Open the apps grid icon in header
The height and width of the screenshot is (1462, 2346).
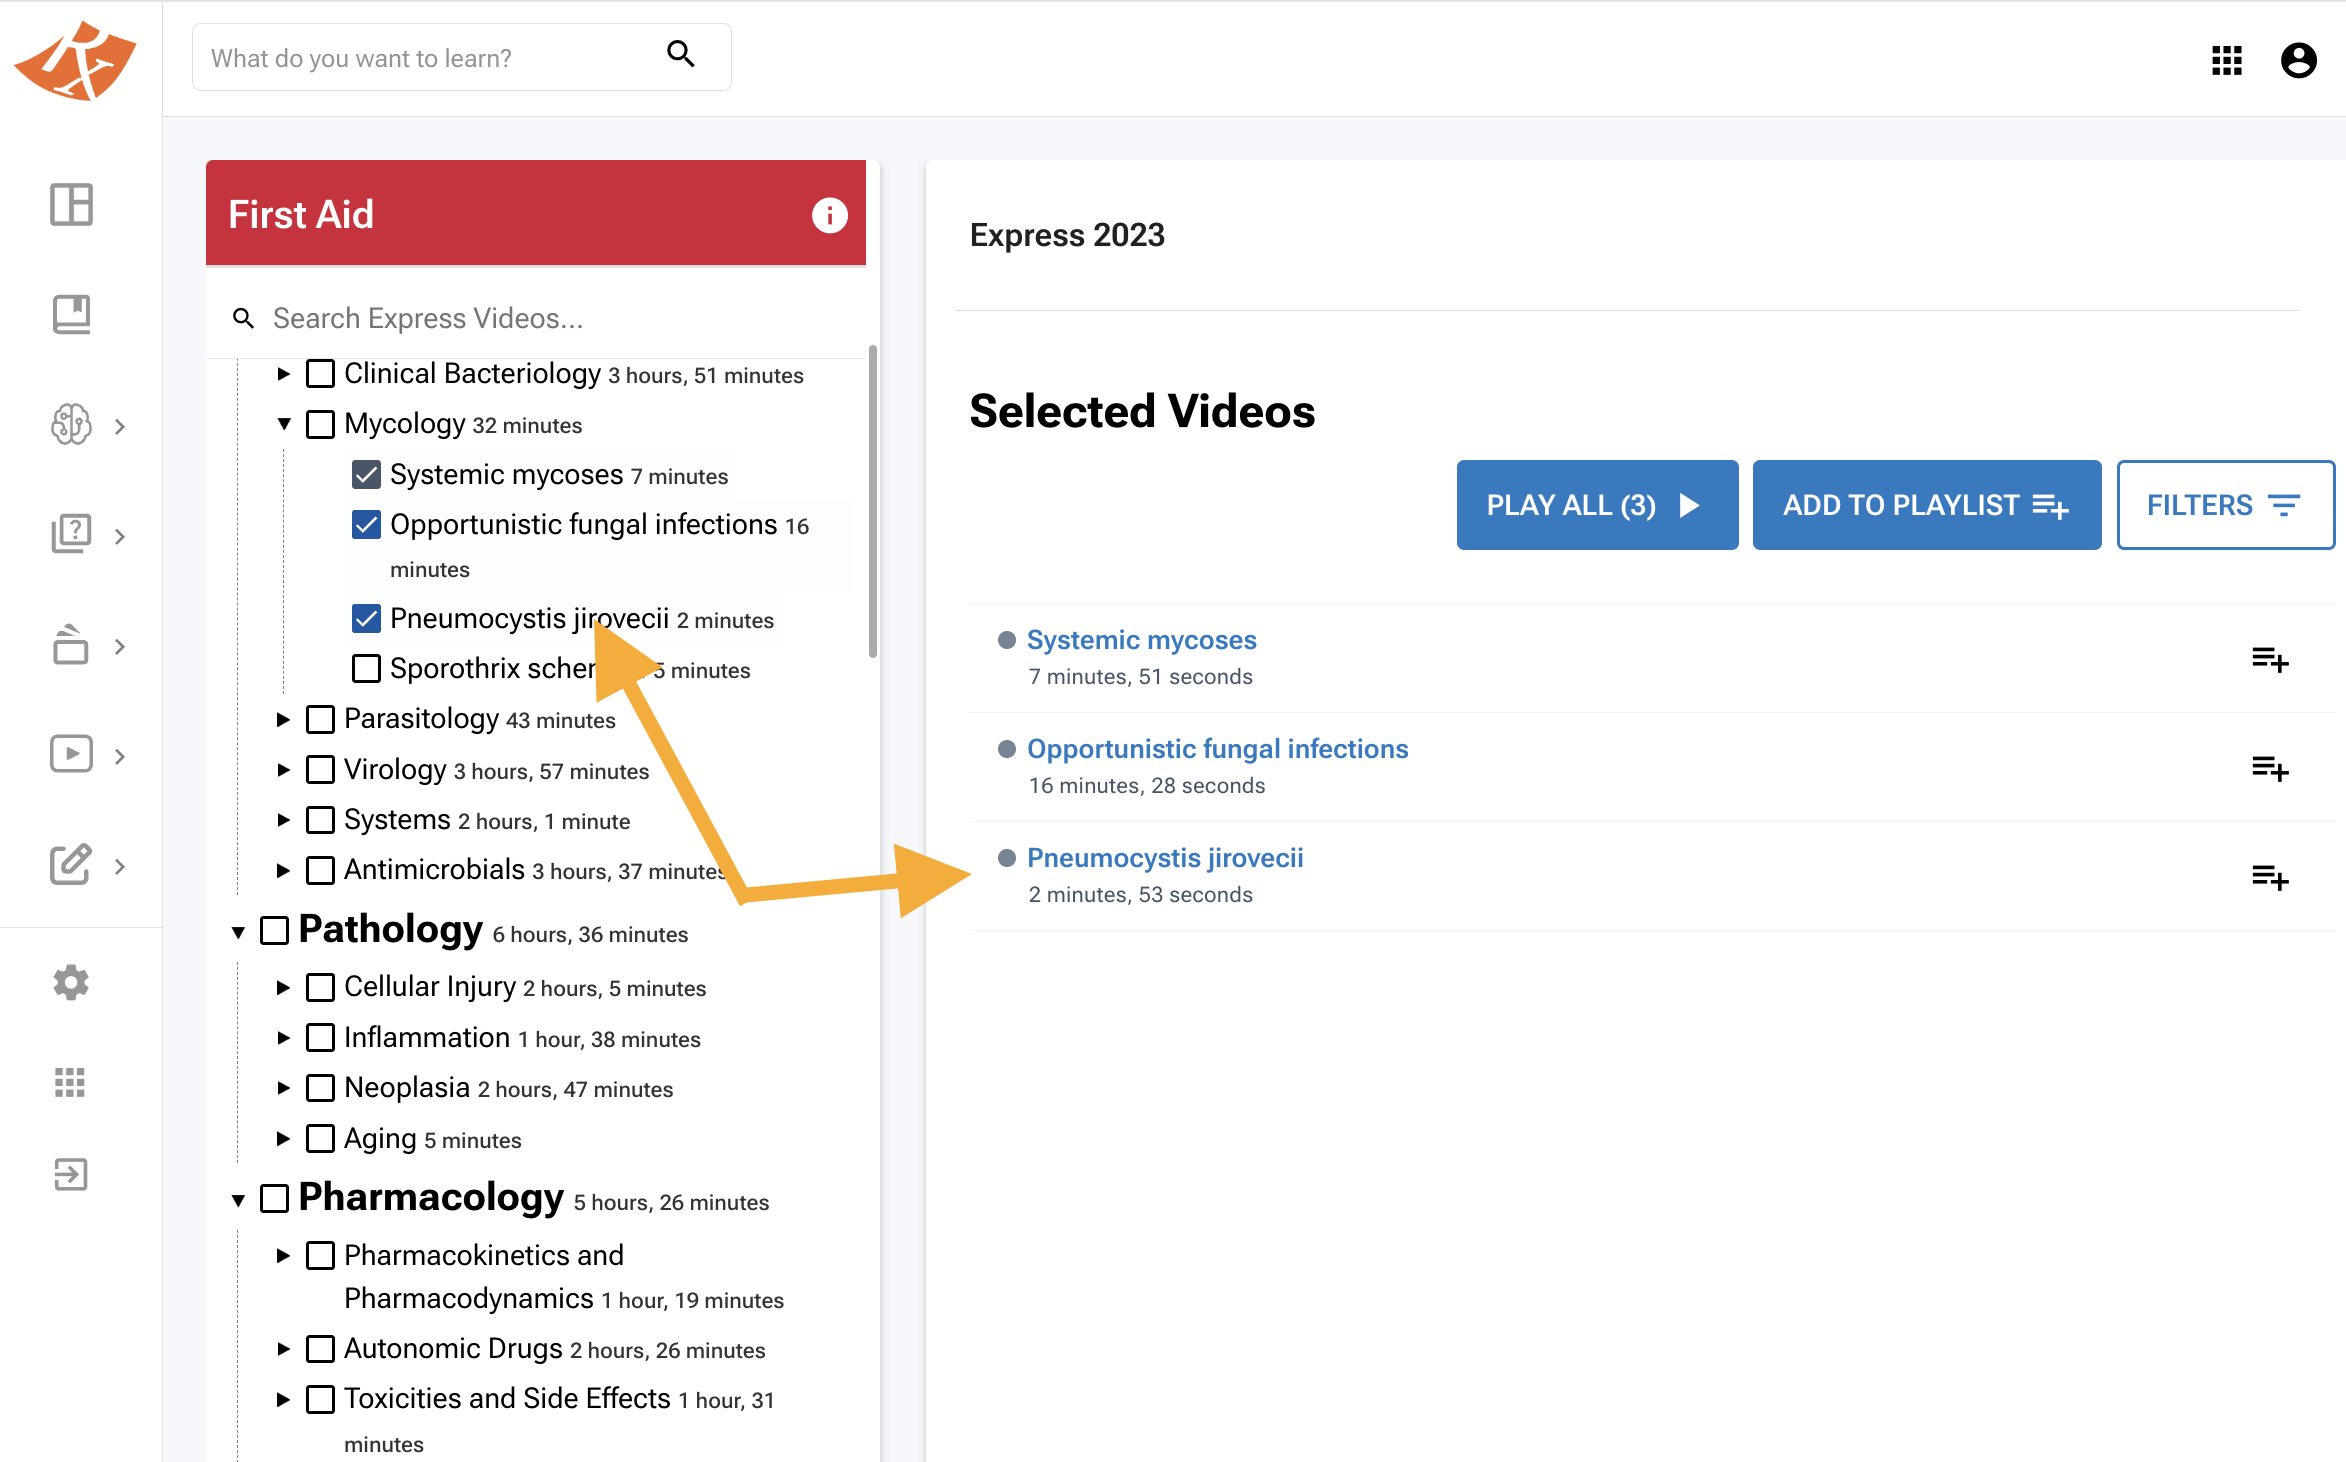click(2227, 60)
